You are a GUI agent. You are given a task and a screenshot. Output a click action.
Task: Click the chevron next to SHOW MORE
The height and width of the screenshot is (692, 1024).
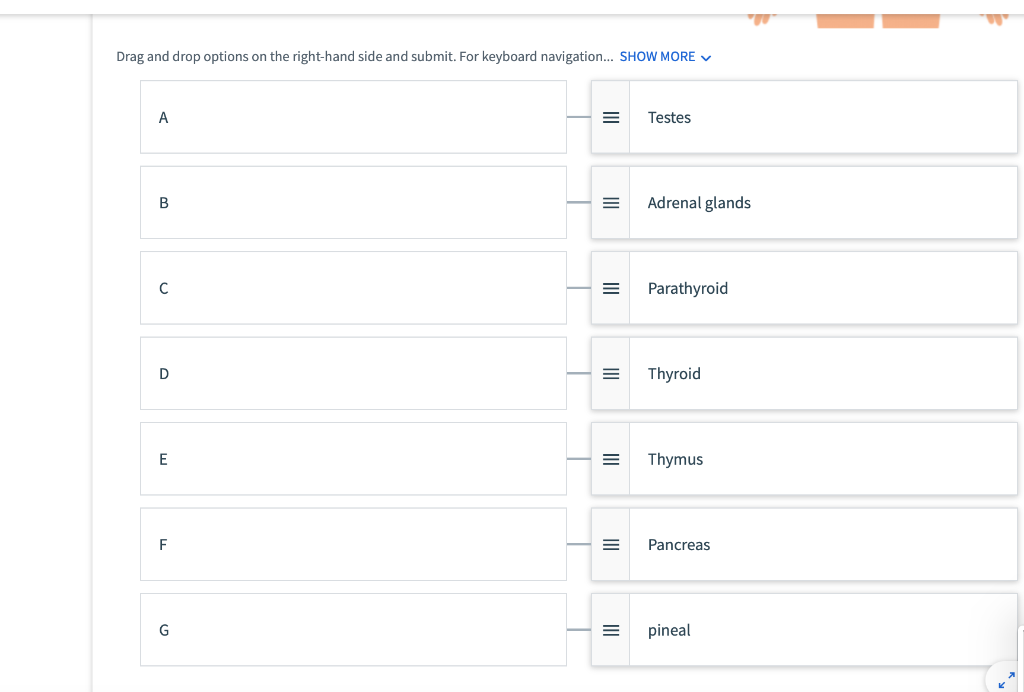[707, 58]
